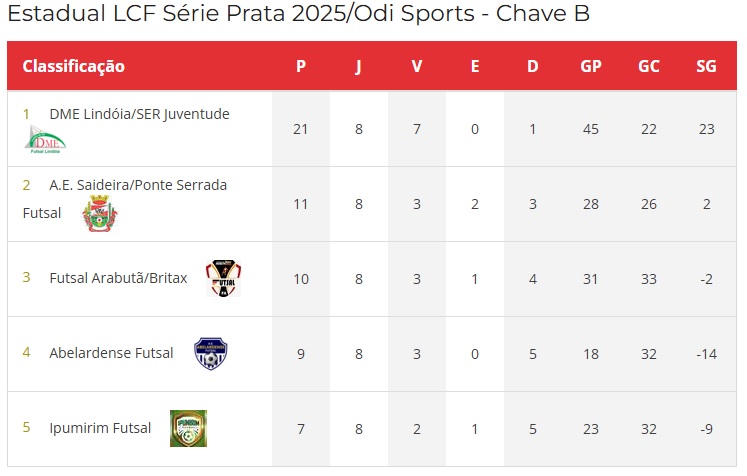
Task: Click the V wins column header
Action: click(x=417, y=66)
